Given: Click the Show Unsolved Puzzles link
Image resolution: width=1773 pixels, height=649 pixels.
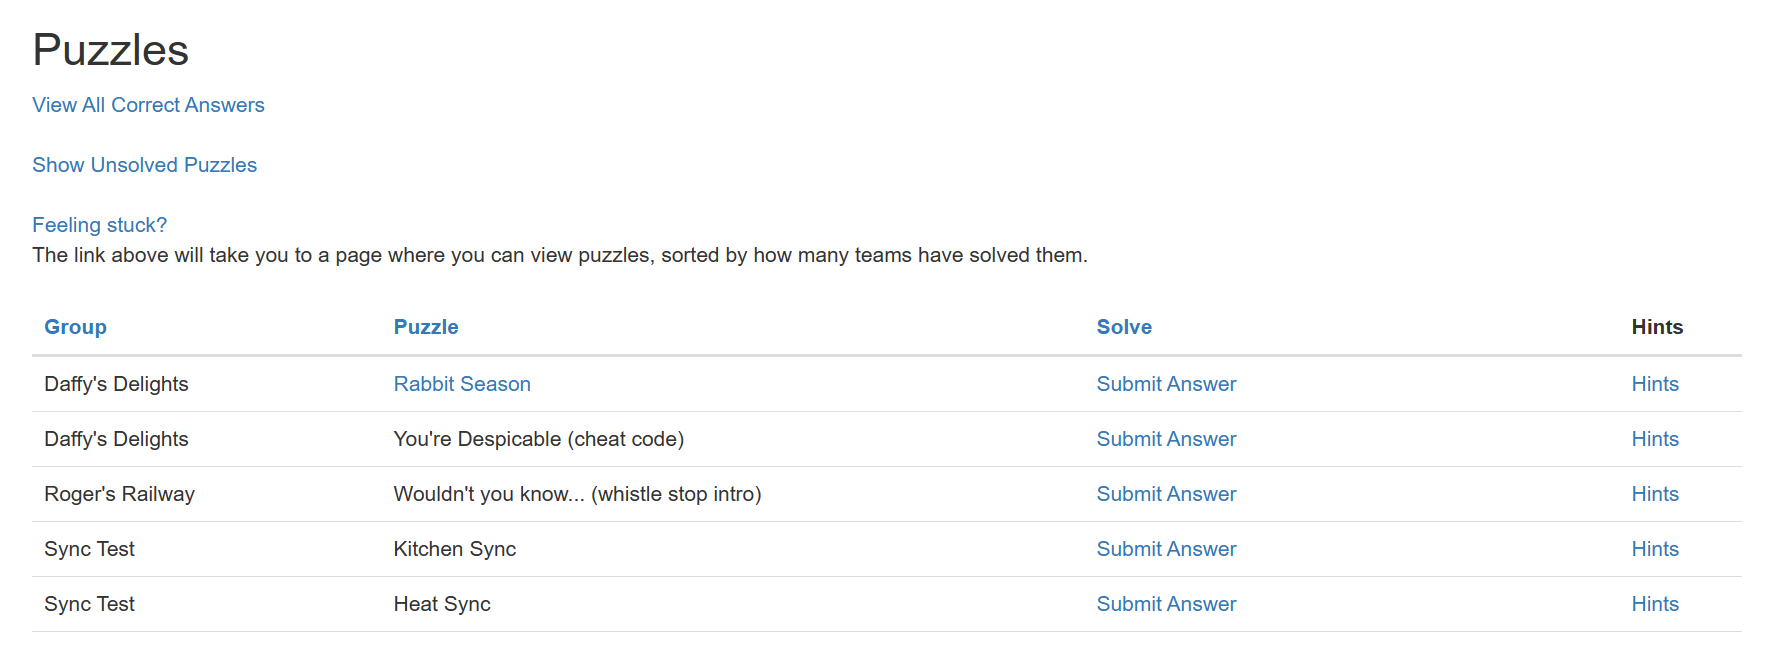Looking at the screenshot, I should click(144, 165).
